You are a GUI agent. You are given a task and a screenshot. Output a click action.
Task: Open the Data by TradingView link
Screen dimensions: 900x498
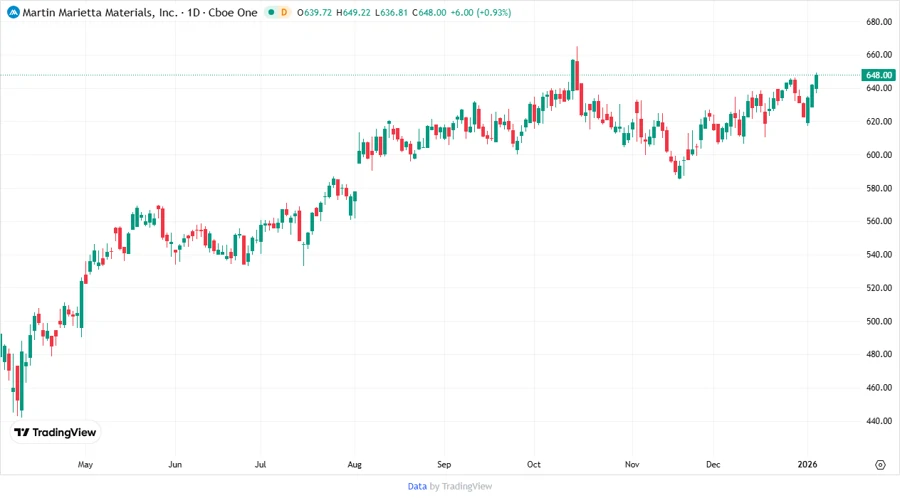coord(449,486)
